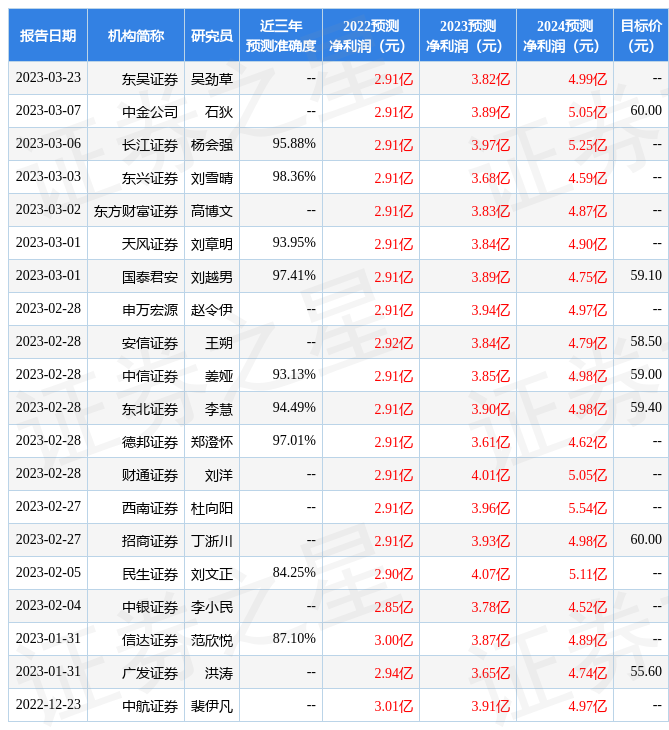669x730 pixels.
Task: Click the 2023-02-05 report date
Action: tap(48, 573)
